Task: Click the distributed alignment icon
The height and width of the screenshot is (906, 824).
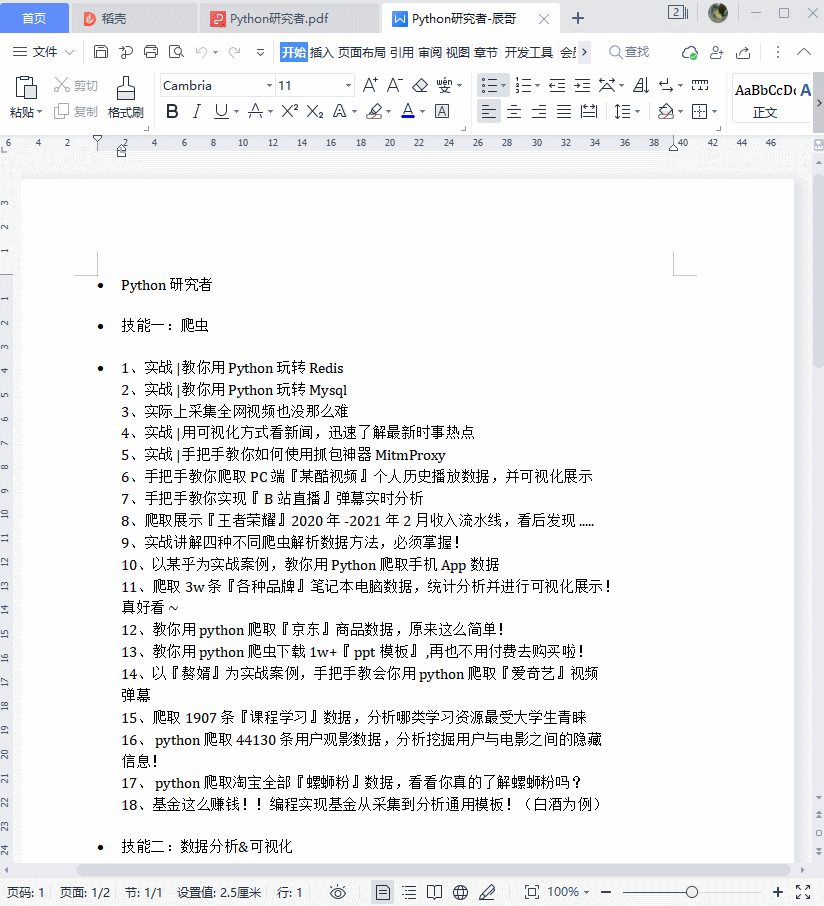Action: coord(589,111)
